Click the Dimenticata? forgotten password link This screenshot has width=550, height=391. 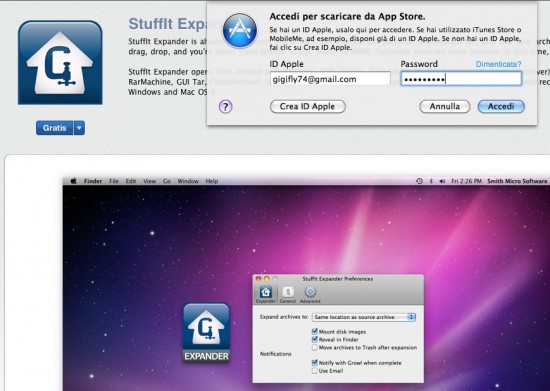[x=498, y=64]
